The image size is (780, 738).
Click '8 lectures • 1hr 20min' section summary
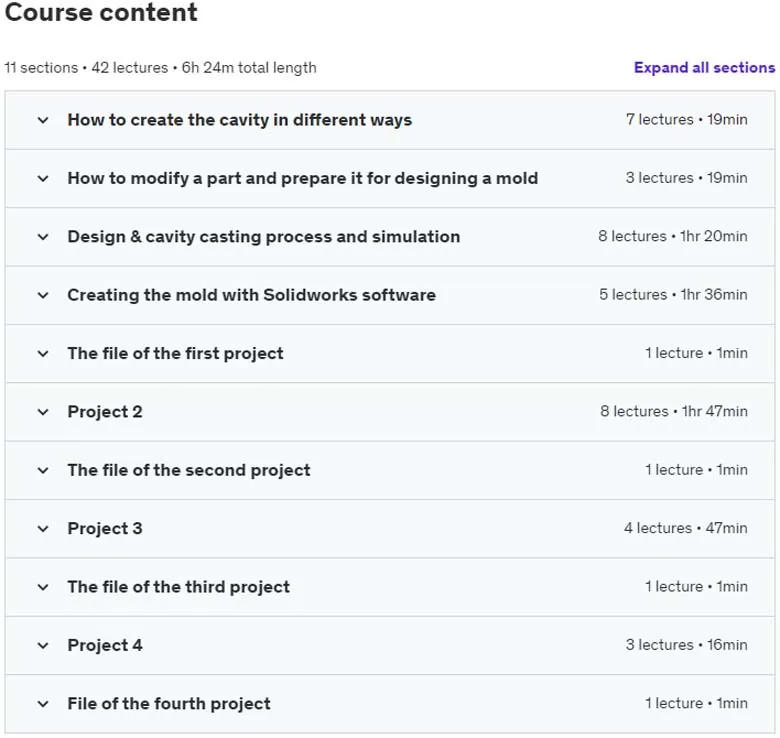[673, 236]
